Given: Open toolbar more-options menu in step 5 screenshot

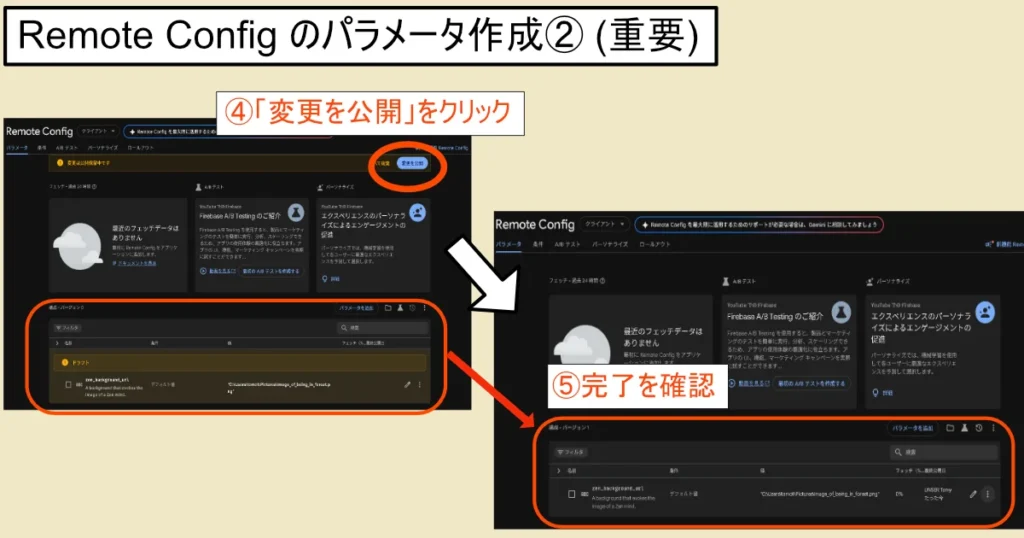Looking at the screenshot, I should 993,428.
